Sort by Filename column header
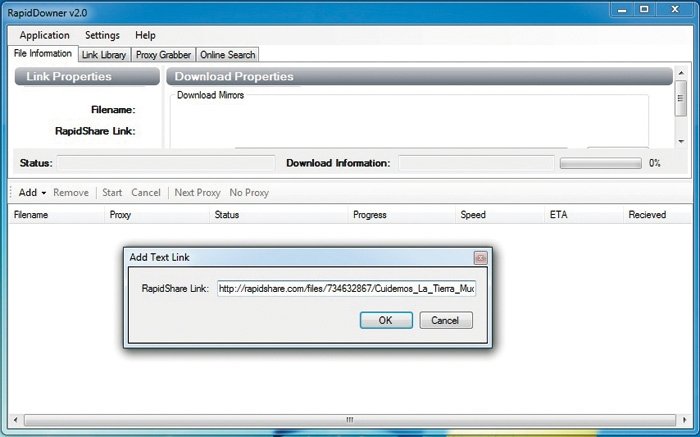 (x=57, y=215)
